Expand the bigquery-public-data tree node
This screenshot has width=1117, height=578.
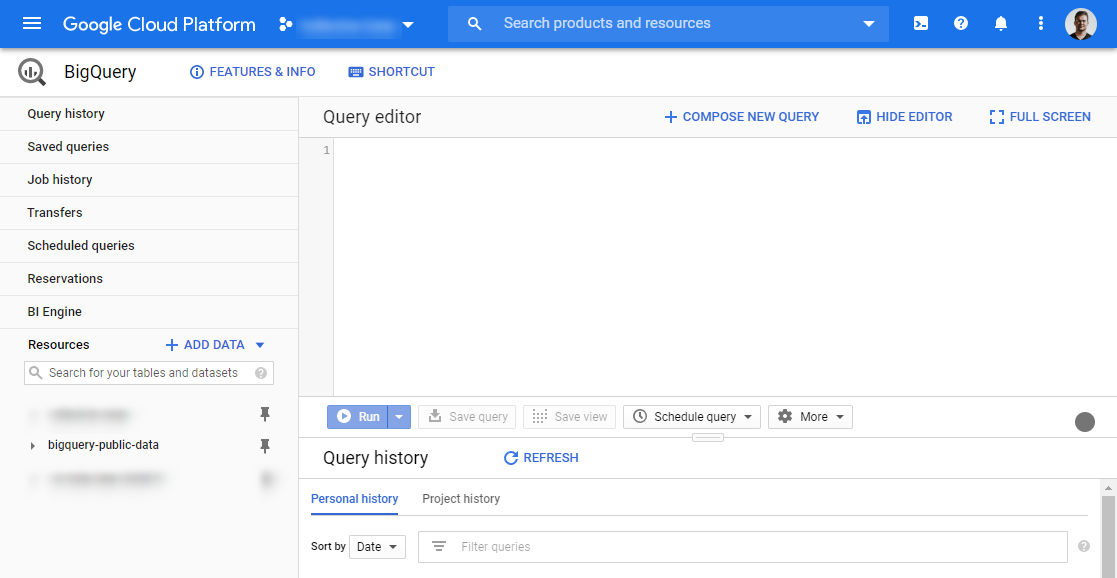[32, 445]
